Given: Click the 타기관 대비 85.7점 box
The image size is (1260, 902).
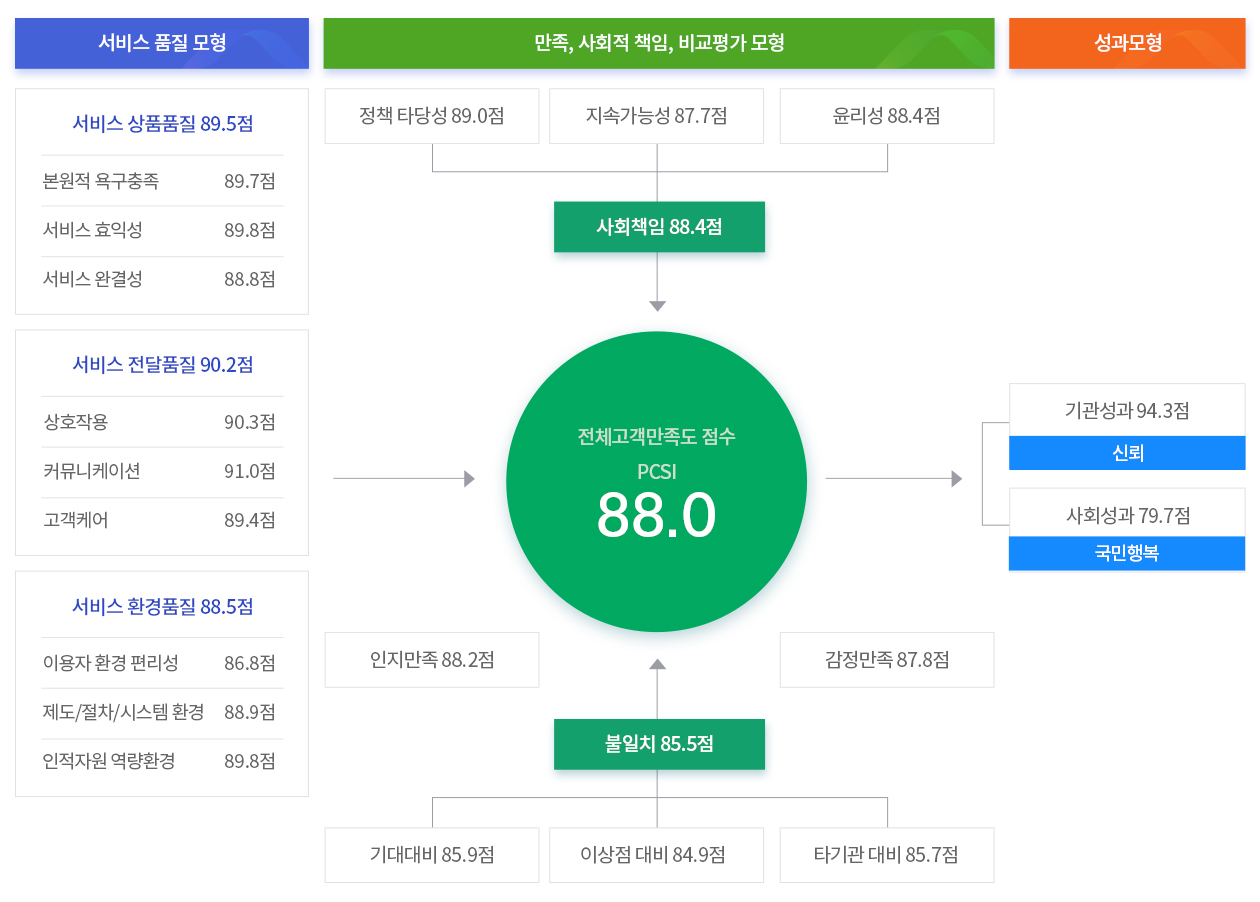Looking at the screenshot, I should (887, 855).
